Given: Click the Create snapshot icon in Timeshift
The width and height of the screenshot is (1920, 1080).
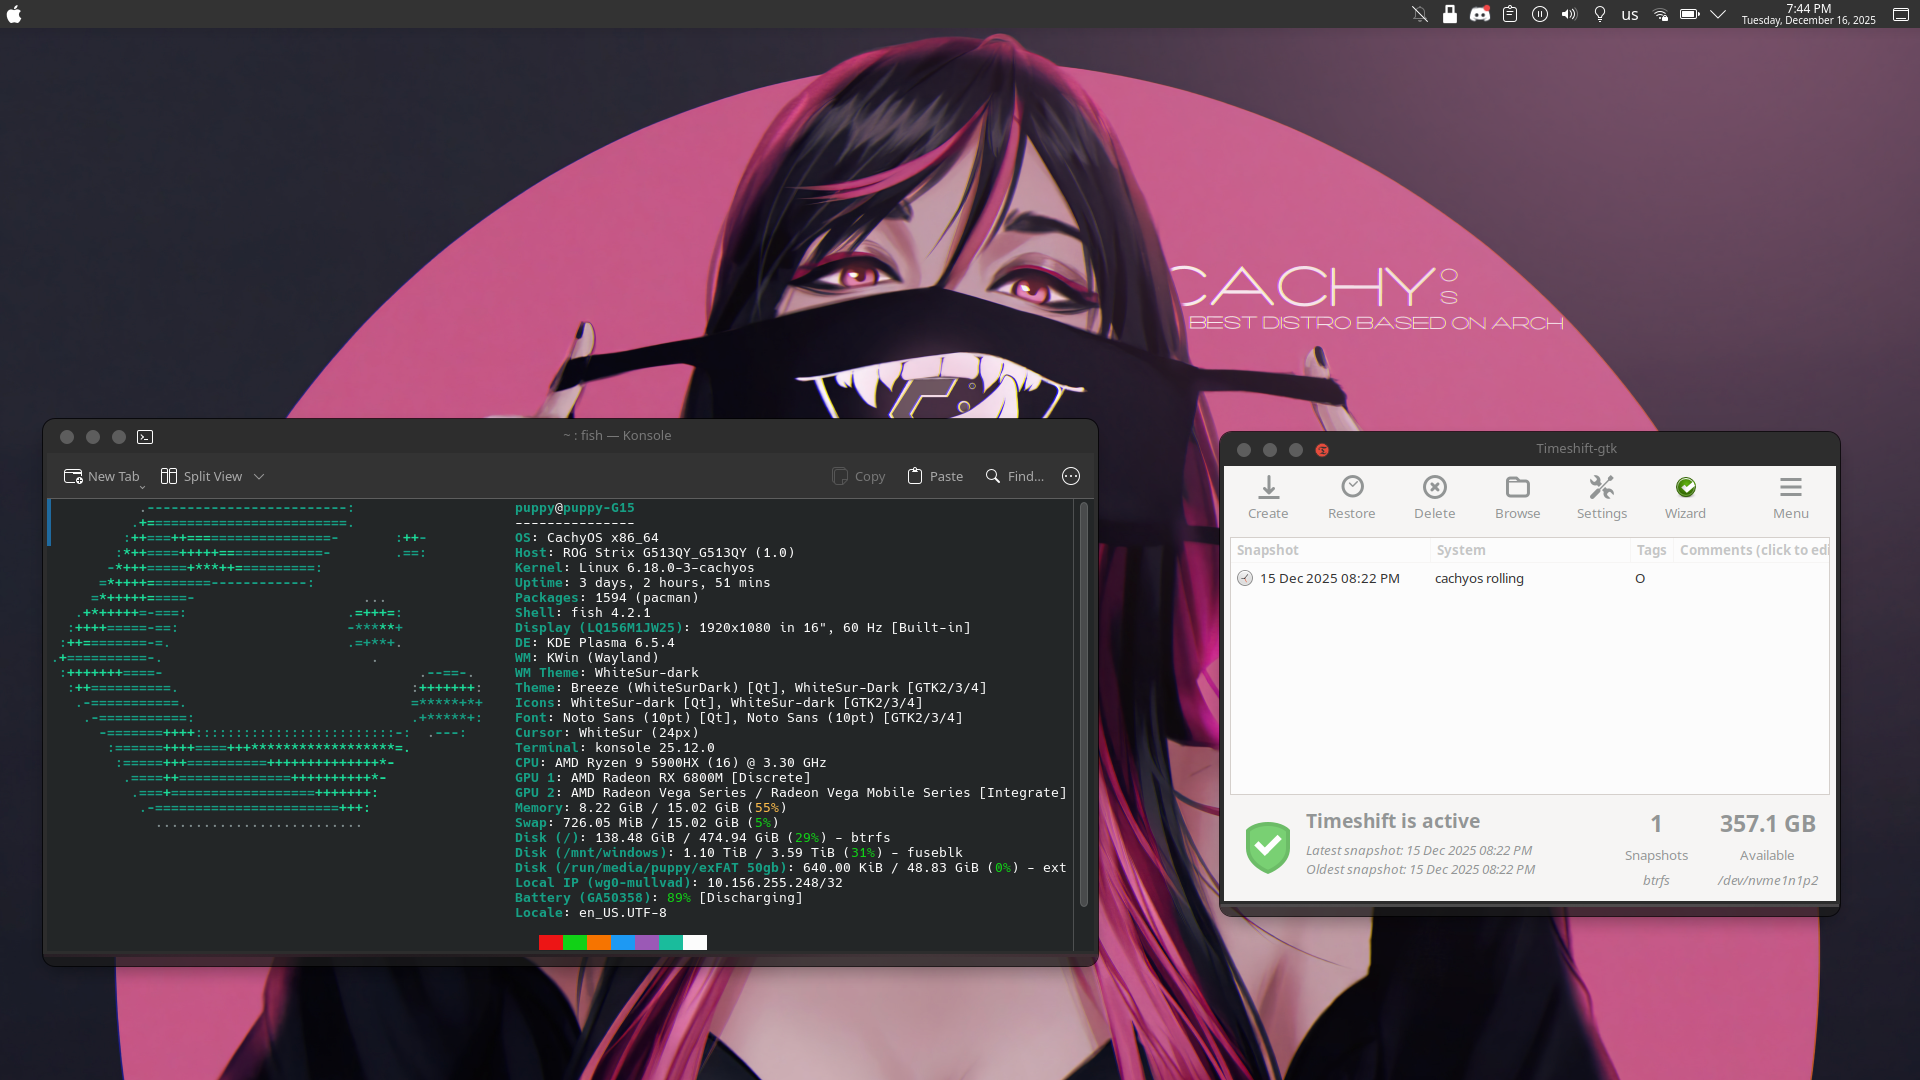Looking at the screenshot, I should click(1268, 488).
